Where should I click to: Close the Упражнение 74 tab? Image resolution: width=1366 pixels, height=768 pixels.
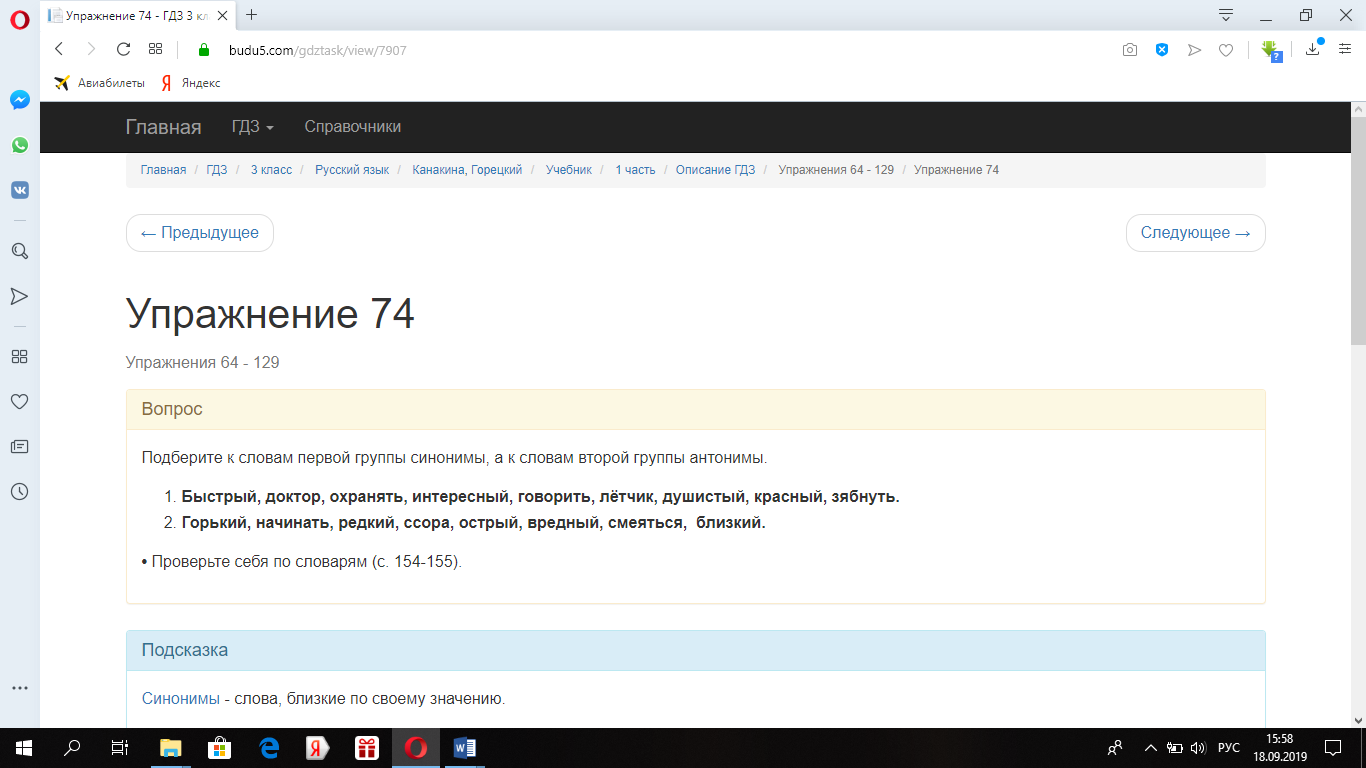pos(223,15)
